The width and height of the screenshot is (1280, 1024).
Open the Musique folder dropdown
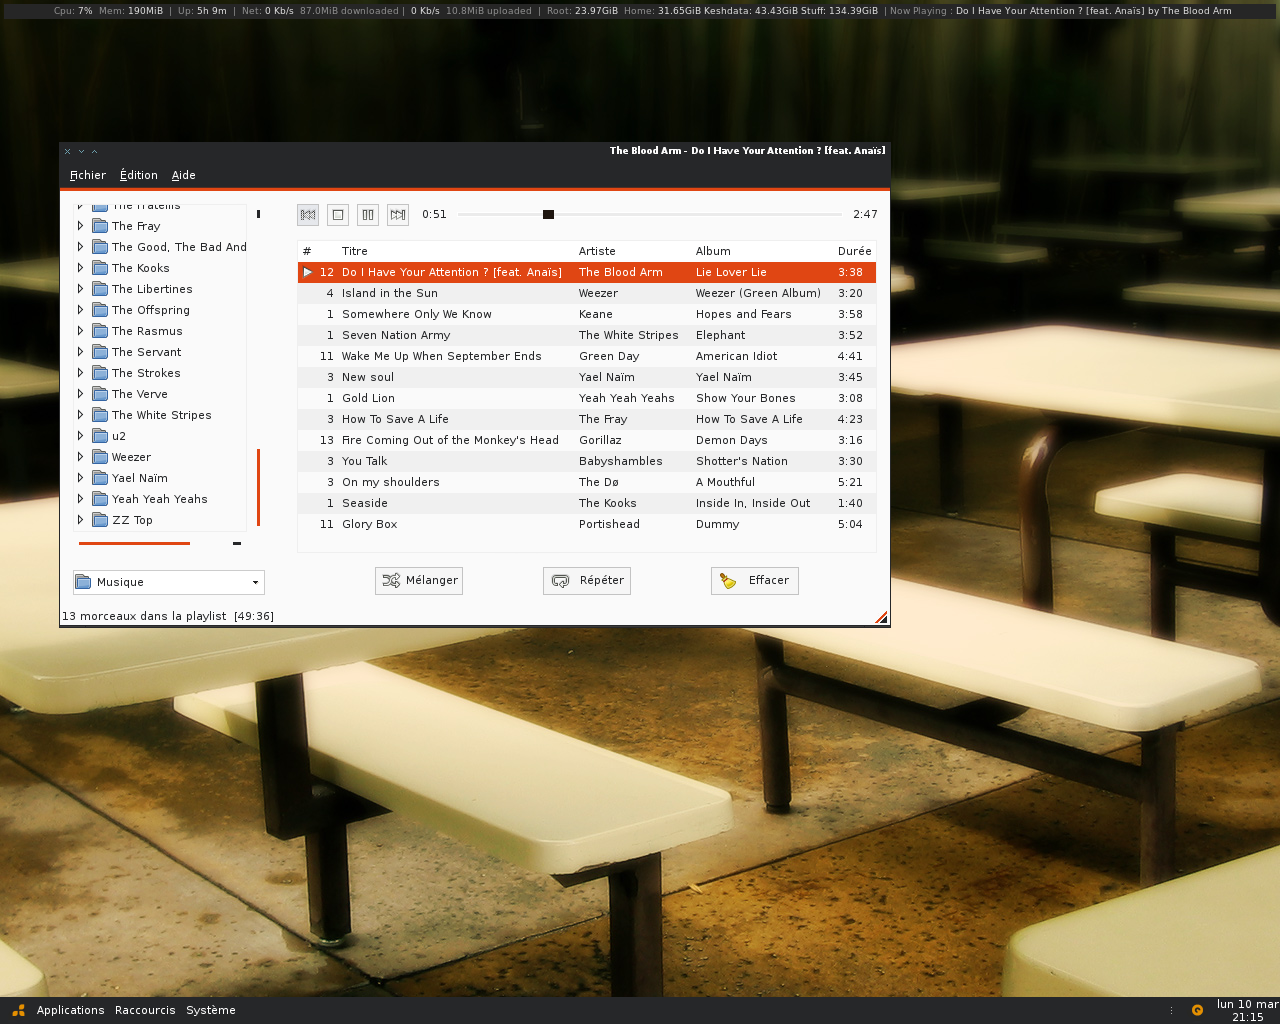pos(169,582)
